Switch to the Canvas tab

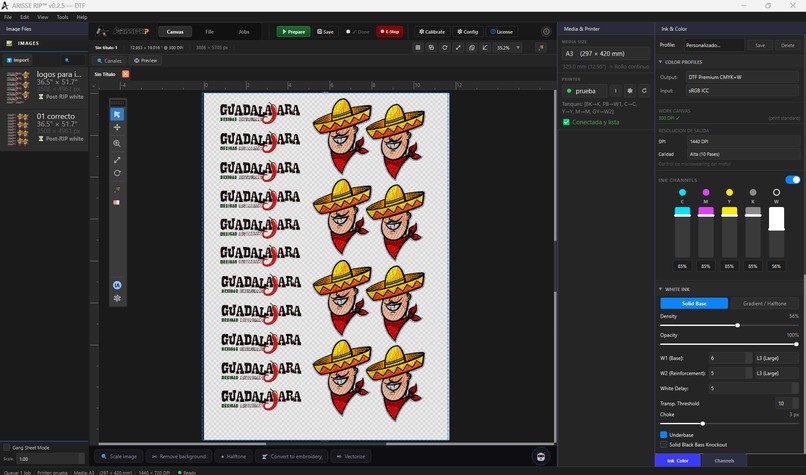[x=175, y=32]
